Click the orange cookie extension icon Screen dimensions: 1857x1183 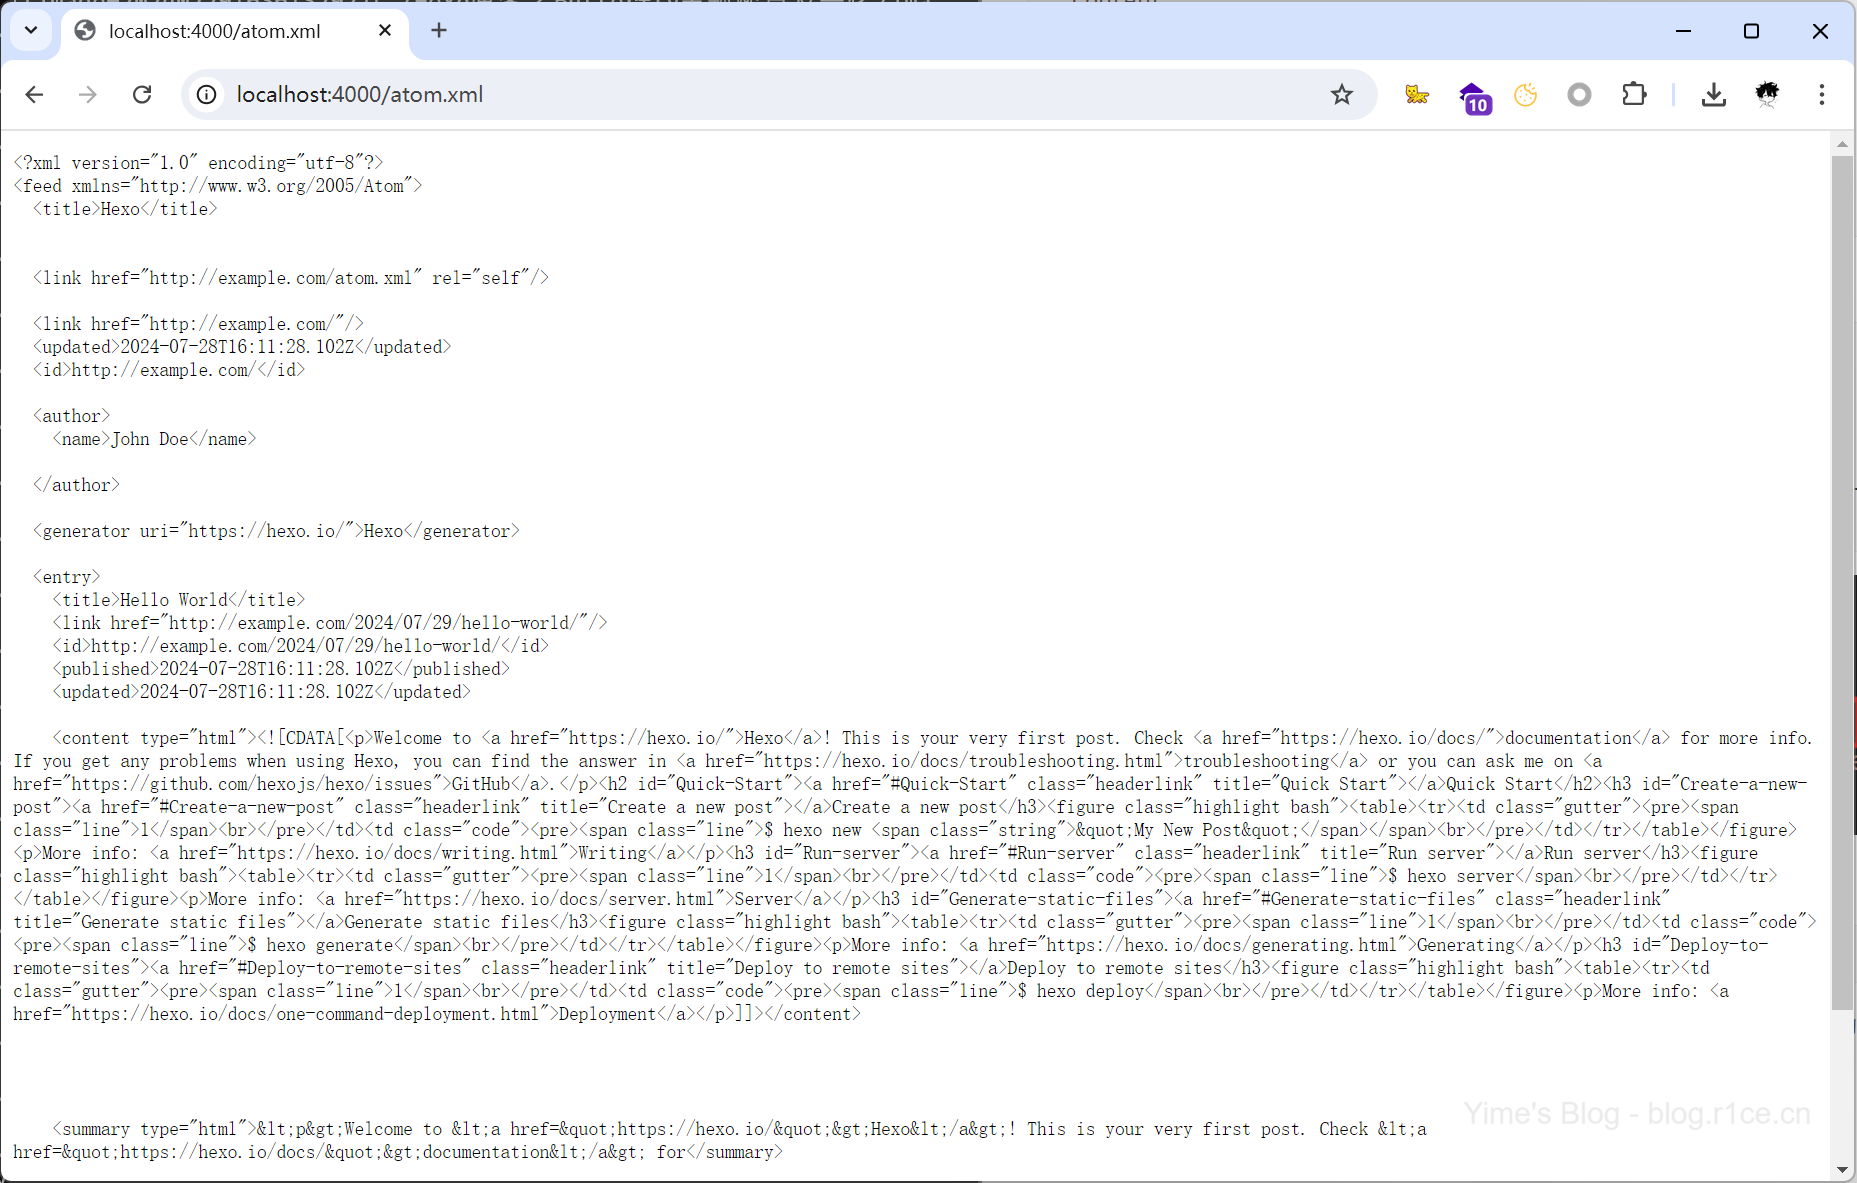pyautogui.click(x=1525, y=94)
